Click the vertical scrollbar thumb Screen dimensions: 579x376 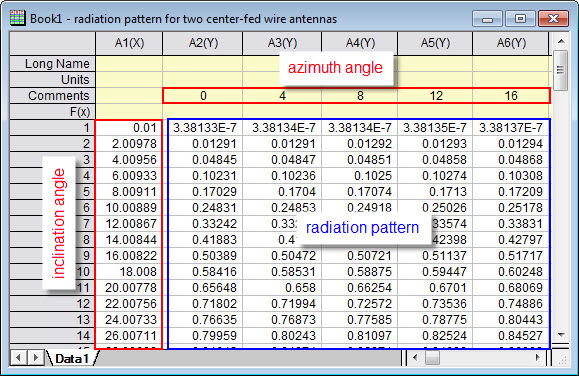(561, 70)
